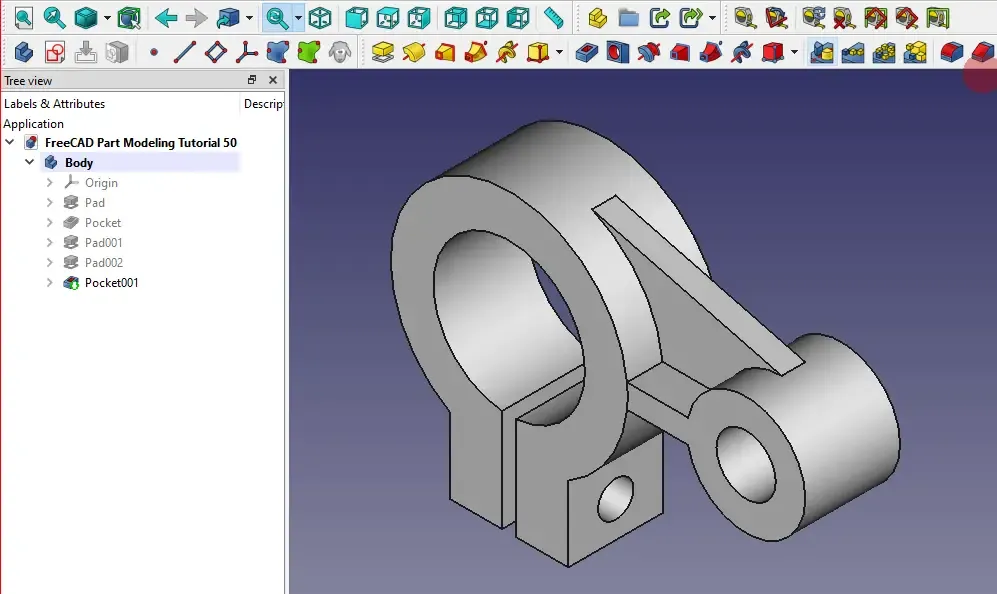The width and height of the screenshot is (997, 594).
Task: Toggle the Tree view panel float button
Action: click(252, 80)
